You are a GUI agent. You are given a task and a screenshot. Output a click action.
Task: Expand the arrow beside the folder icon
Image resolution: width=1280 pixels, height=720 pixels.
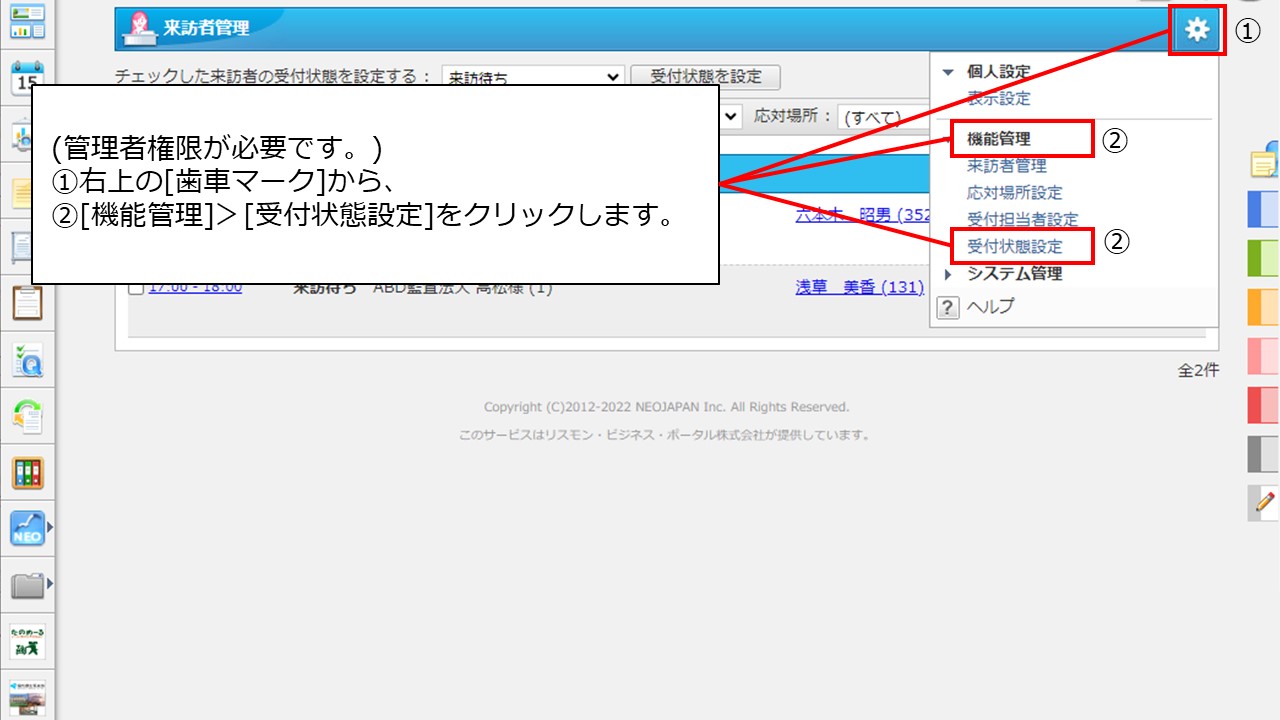tap(50, 584)
